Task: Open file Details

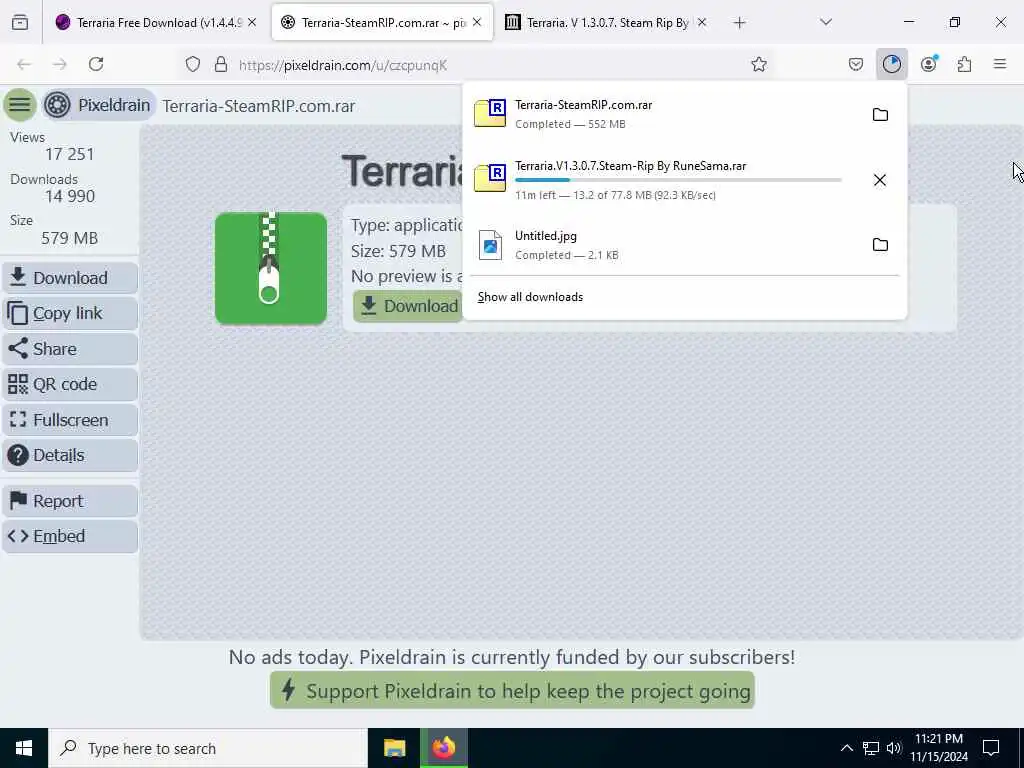Action: pos(70,455)
